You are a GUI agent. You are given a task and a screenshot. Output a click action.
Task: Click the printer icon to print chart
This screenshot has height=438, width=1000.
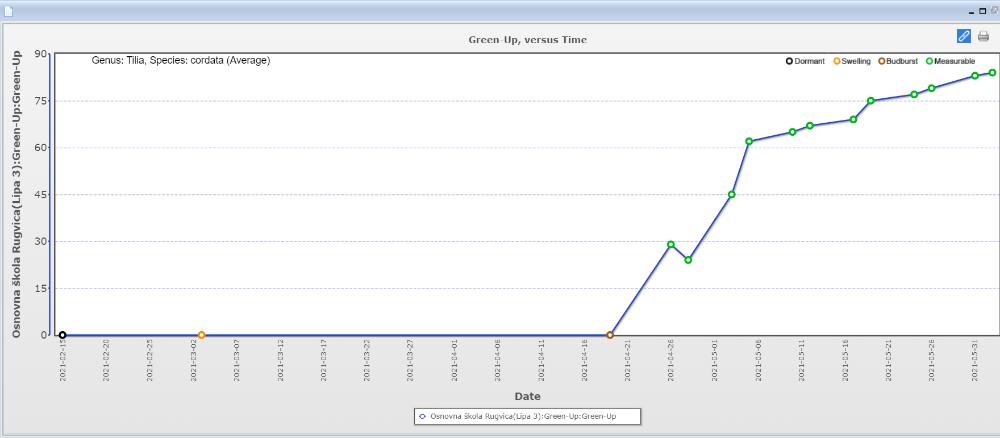[983, 36]
